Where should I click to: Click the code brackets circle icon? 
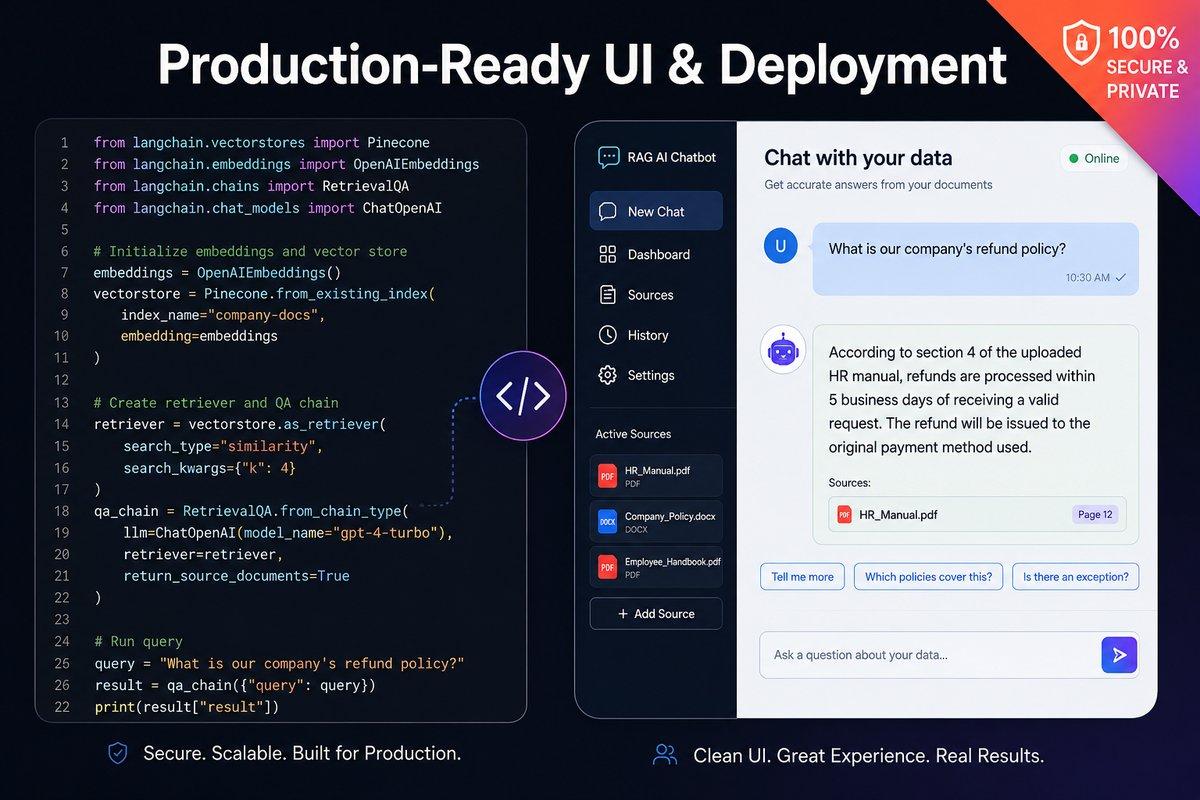click(523, 397)
